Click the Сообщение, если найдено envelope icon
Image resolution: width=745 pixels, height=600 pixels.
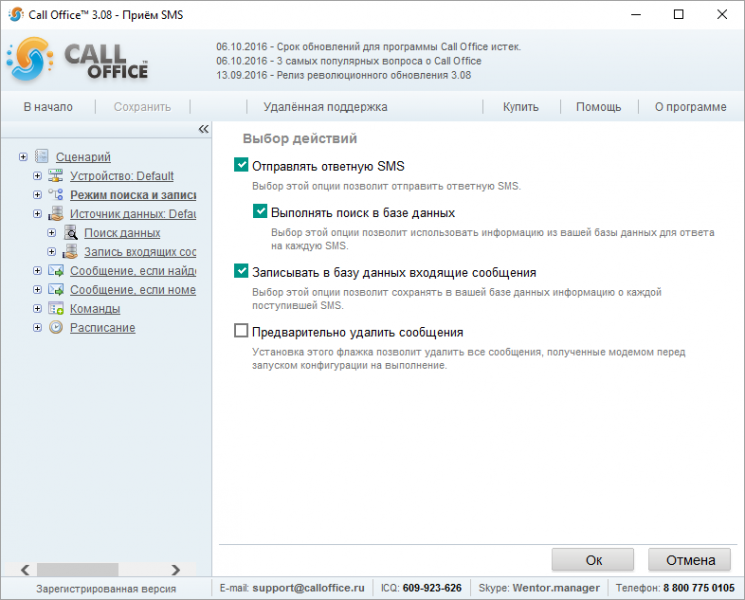tap(56, 270)
